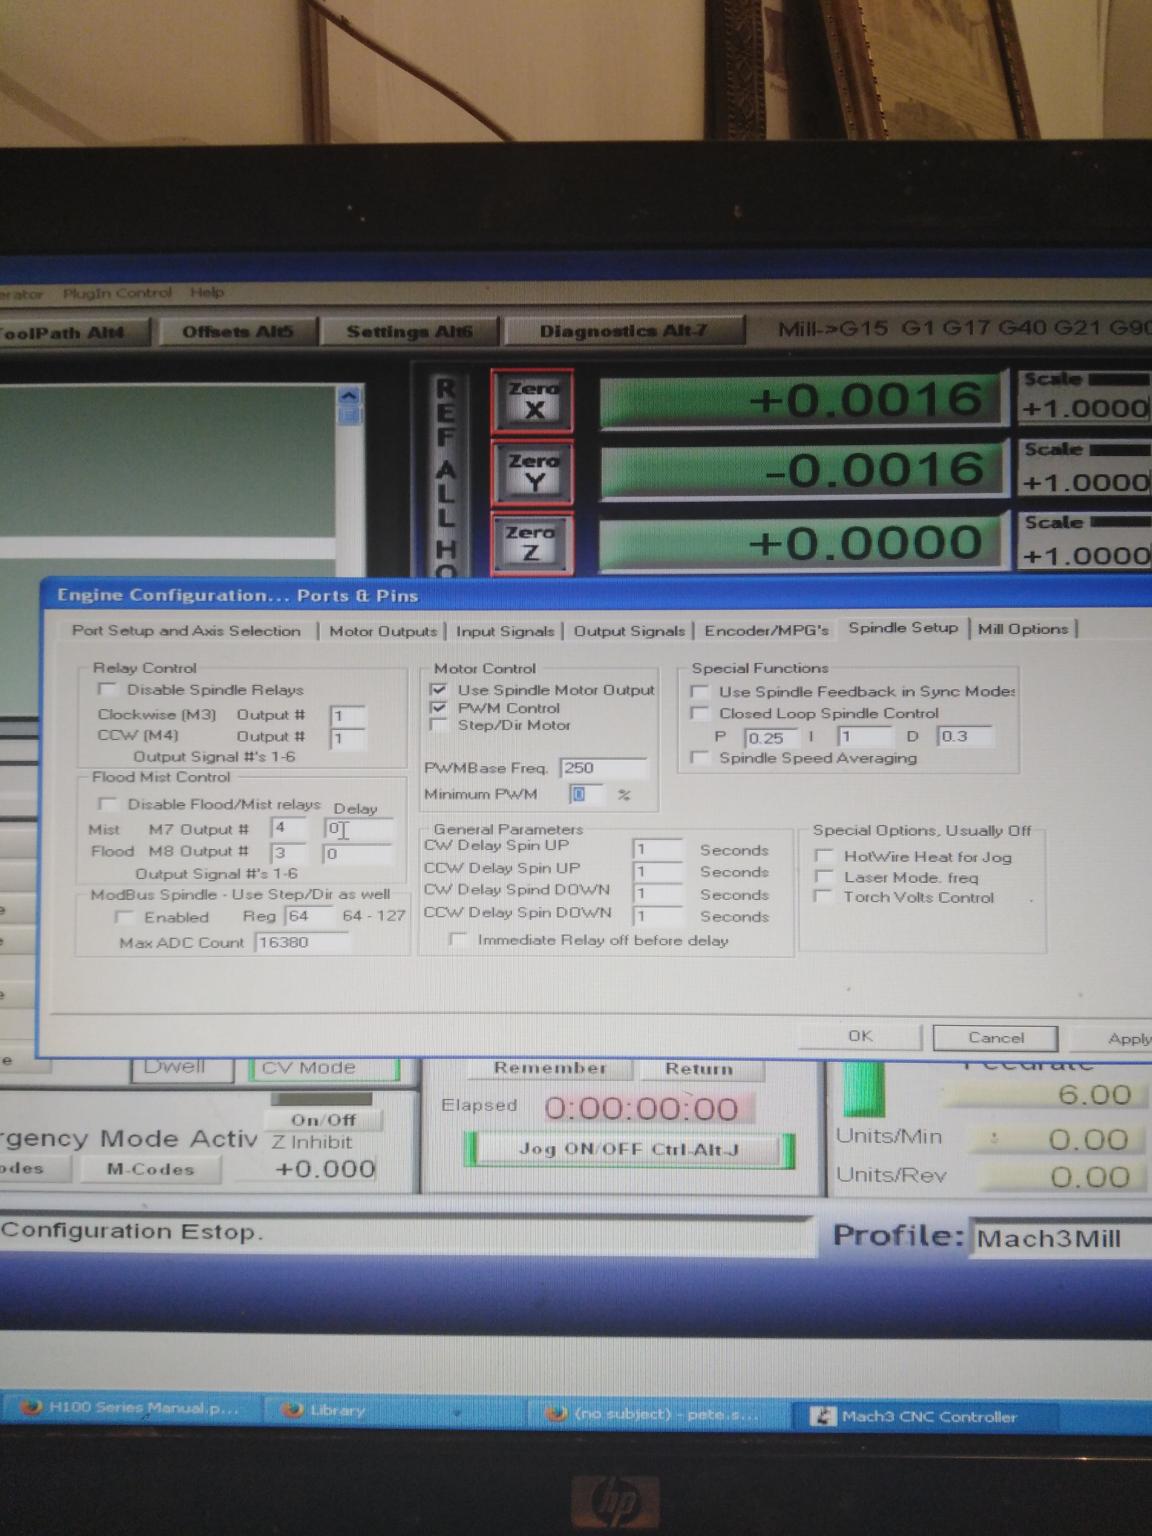Switch to Mach3 CNC Controller taskbar item
The width and height of the screenshot is (1152, 1536).
coord(917,1416)
